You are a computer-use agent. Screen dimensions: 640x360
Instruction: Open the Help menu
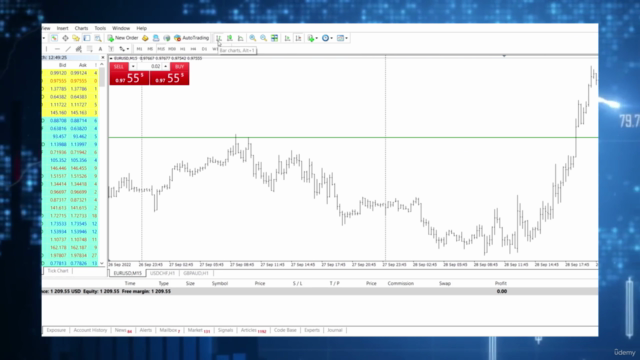[x=142, y=28]
